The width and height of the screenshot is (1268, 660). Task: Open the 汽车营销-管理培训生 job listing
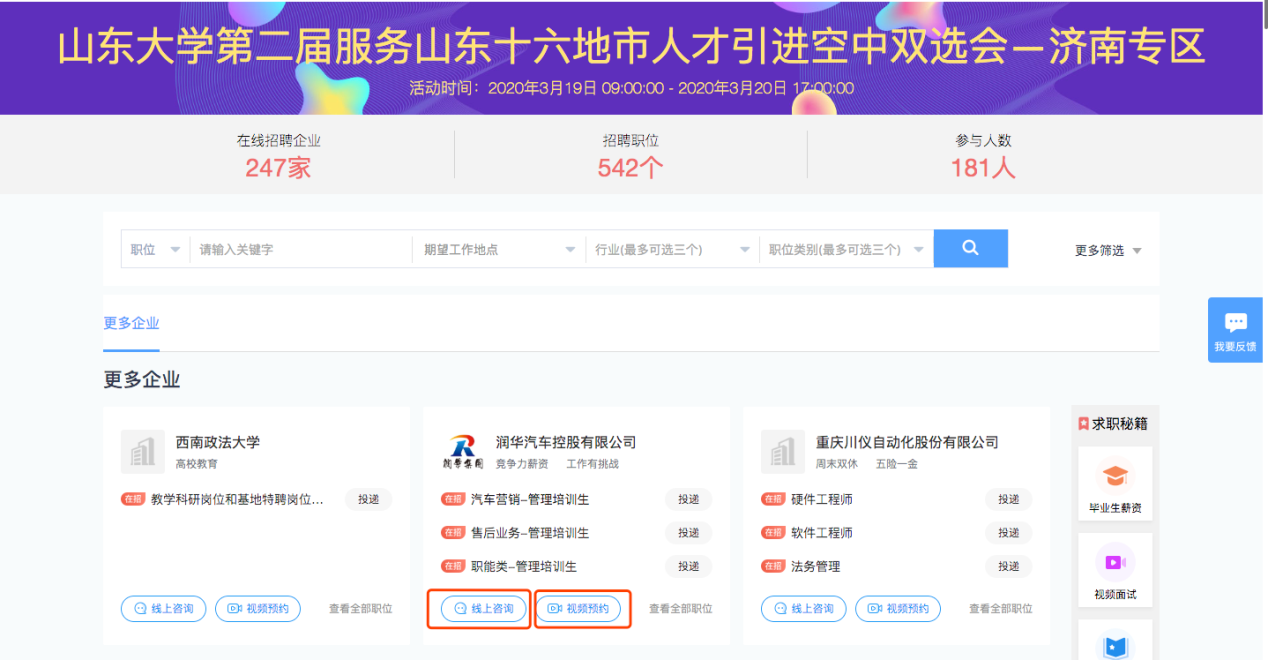point(530,500)
